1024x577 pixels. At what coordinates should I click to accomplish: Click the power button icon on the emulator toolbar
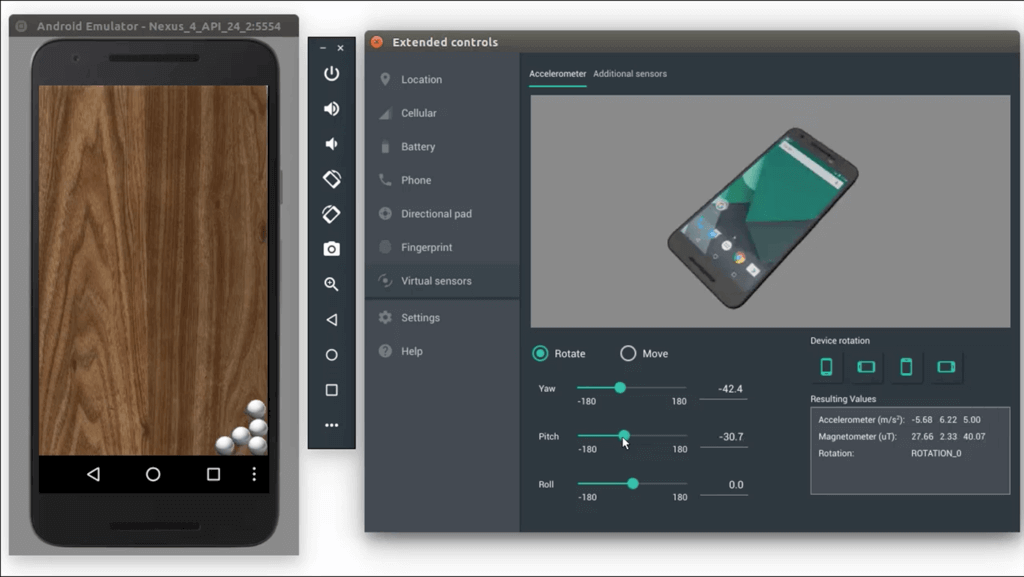pyautogui.click(x=332, y=73)
